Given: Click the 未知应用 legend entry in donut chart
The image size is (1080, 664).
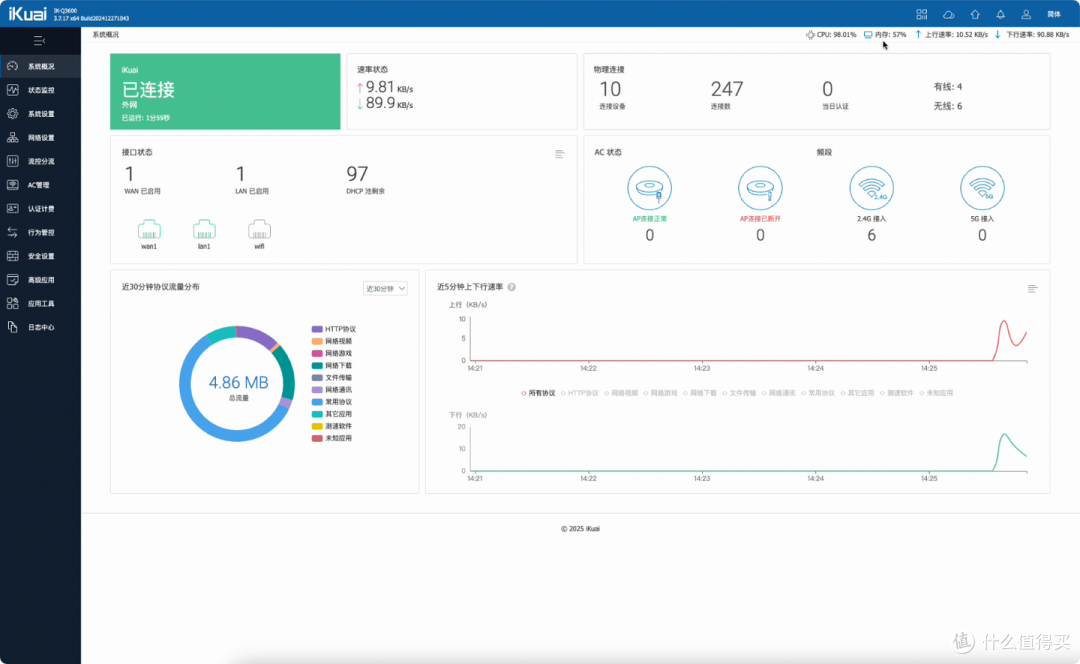Looking at the screenshot, I should point(332,438).
